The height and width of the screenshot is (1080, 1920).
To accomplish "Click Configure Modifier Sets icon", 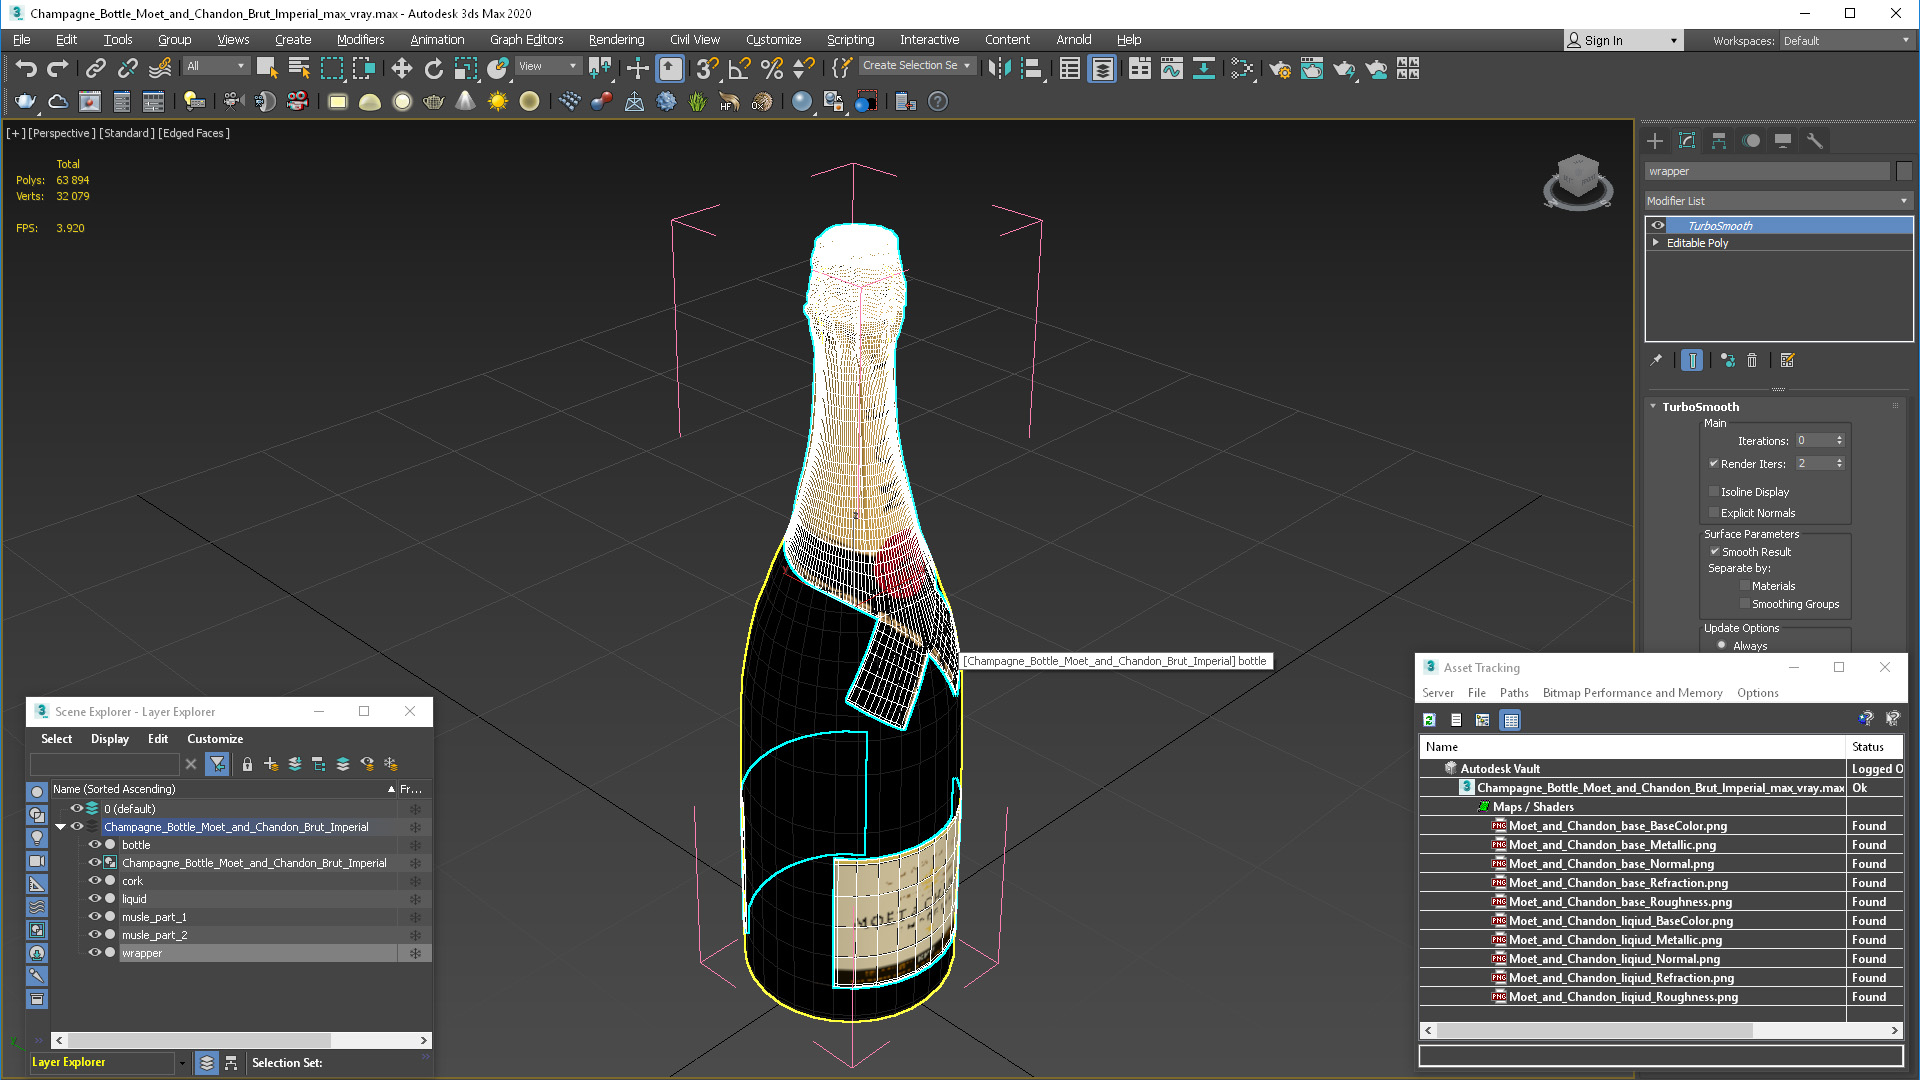I will [1788, 360].
